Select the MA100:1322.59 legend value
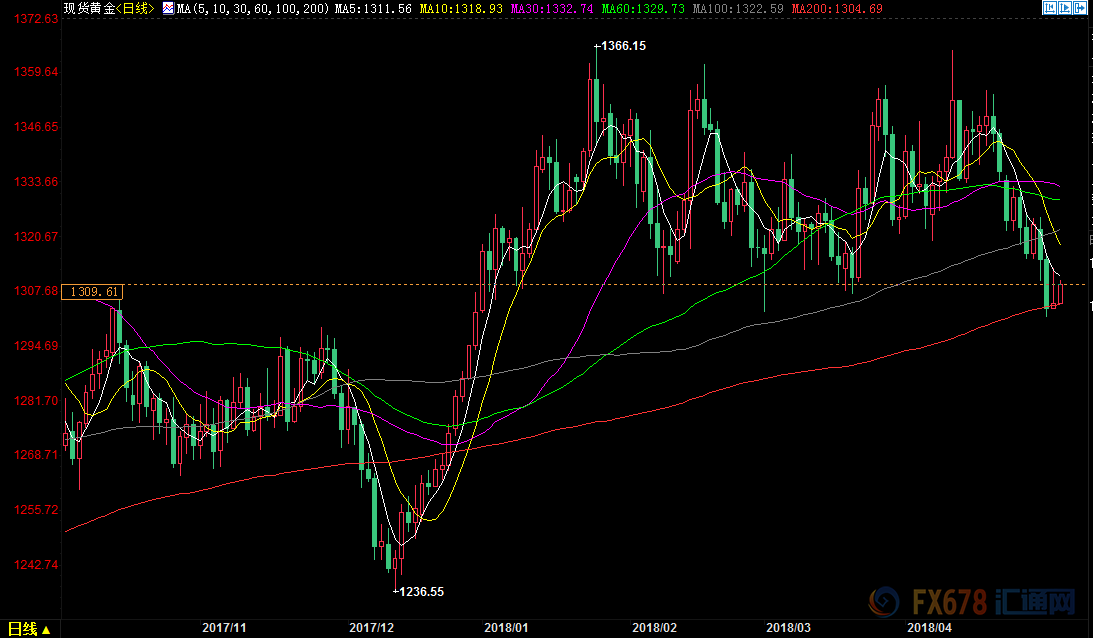Screen dimensions: 1093x638 click(x=738, y=9)
